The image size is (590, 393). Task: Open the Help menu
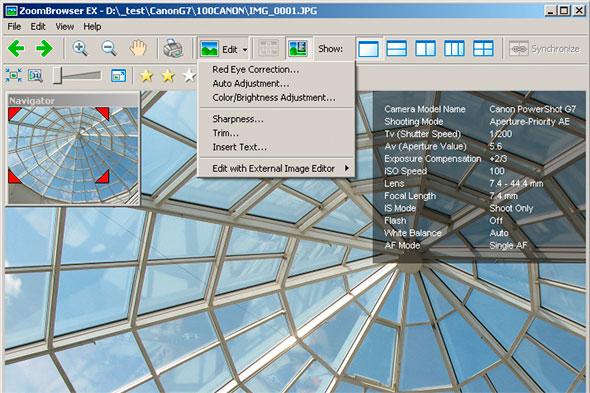coord(92,27)
